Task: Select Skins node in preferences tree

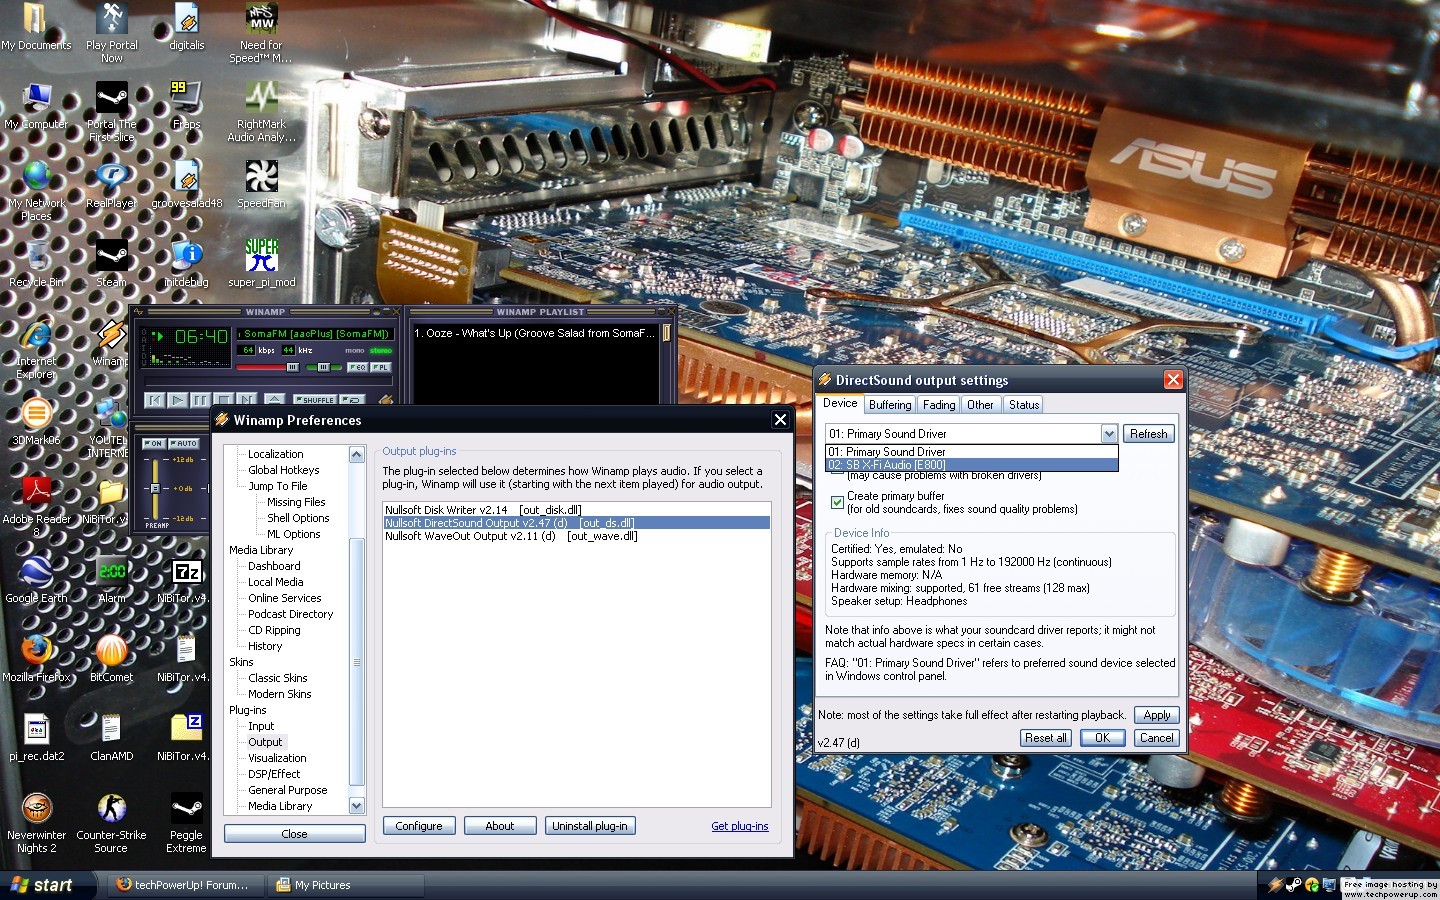Action: 241,662
